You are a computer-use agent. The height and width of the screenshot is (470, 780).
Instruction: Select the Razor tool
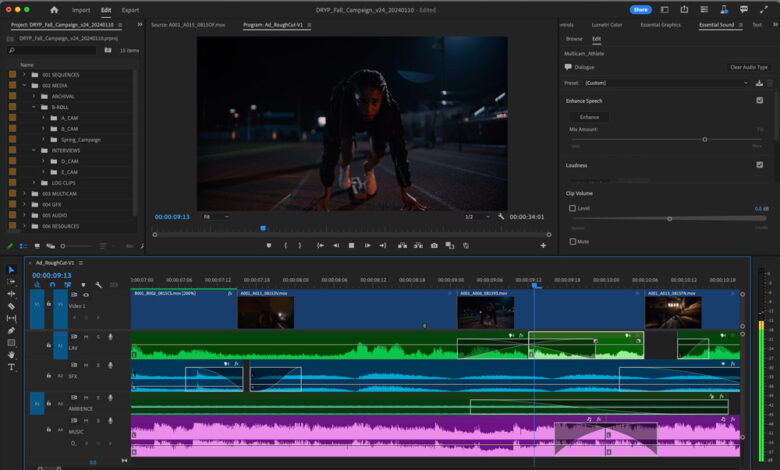11,306
